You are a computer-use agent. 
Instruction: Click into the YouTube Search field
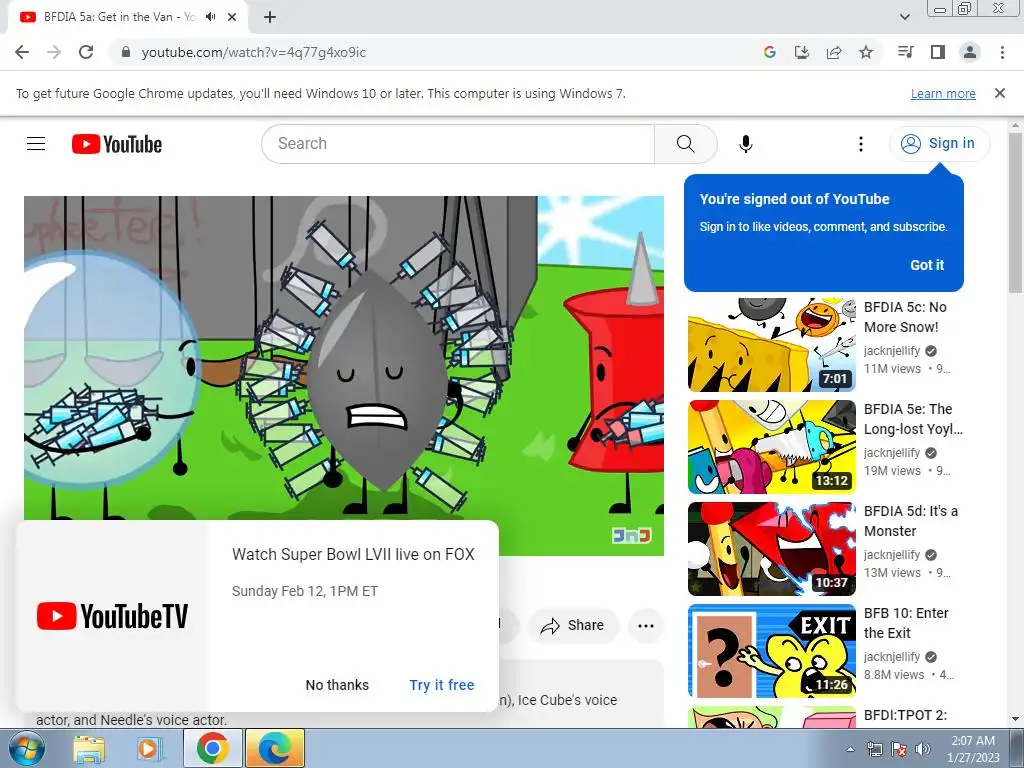[458, 144]
